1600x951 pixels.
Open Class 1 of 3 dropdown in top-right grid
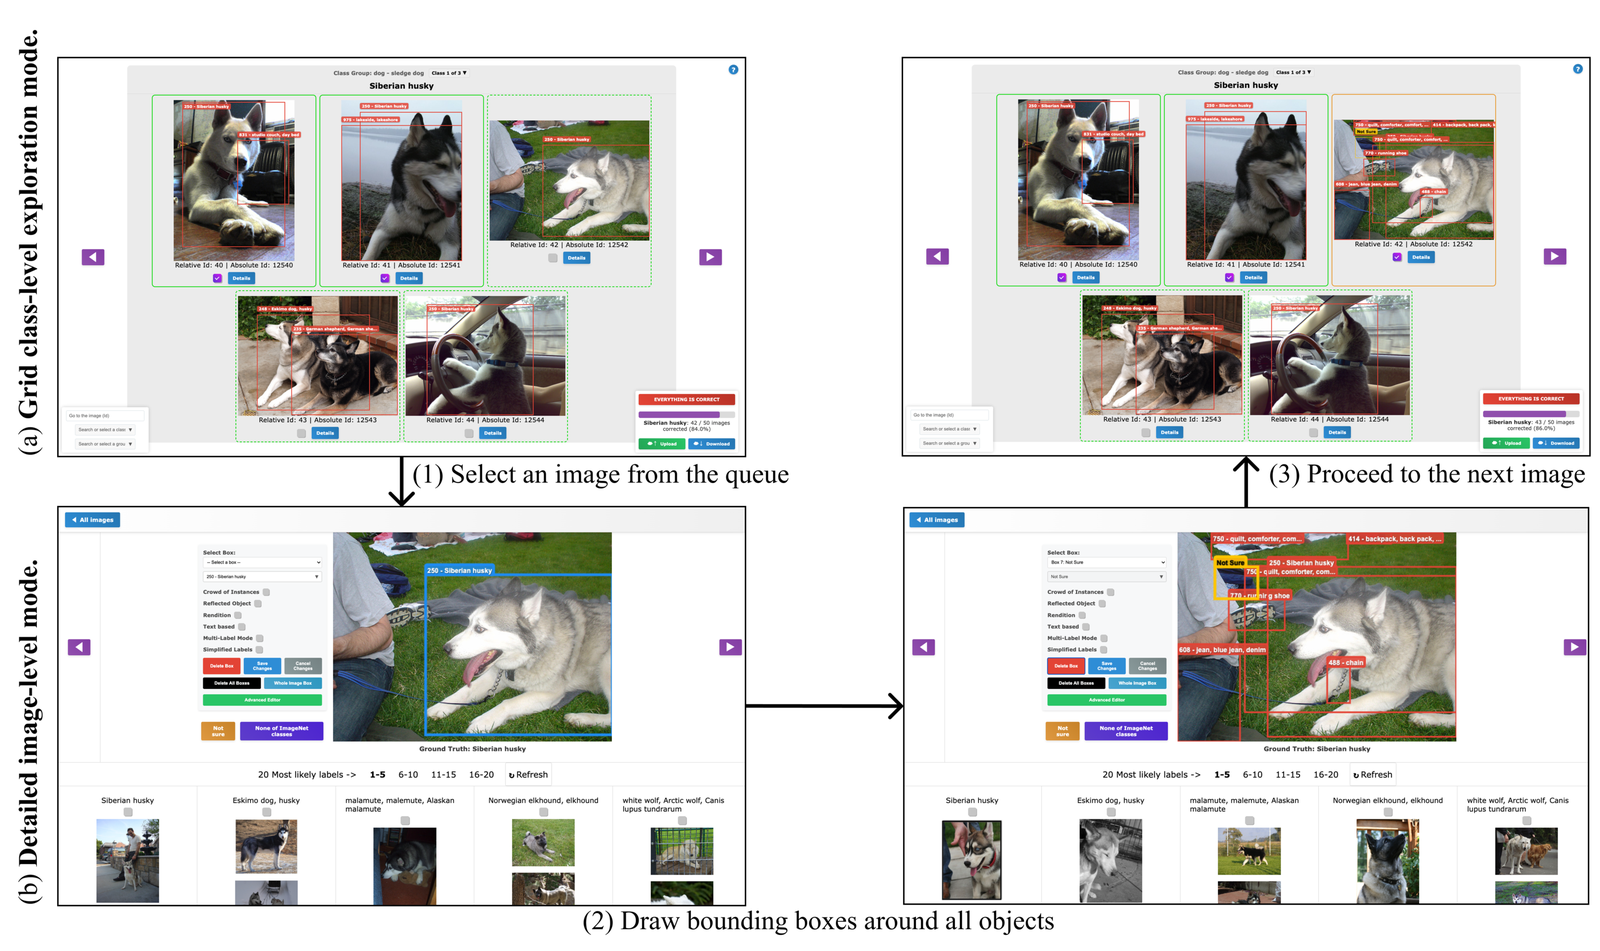click(x=1293, y=72)
